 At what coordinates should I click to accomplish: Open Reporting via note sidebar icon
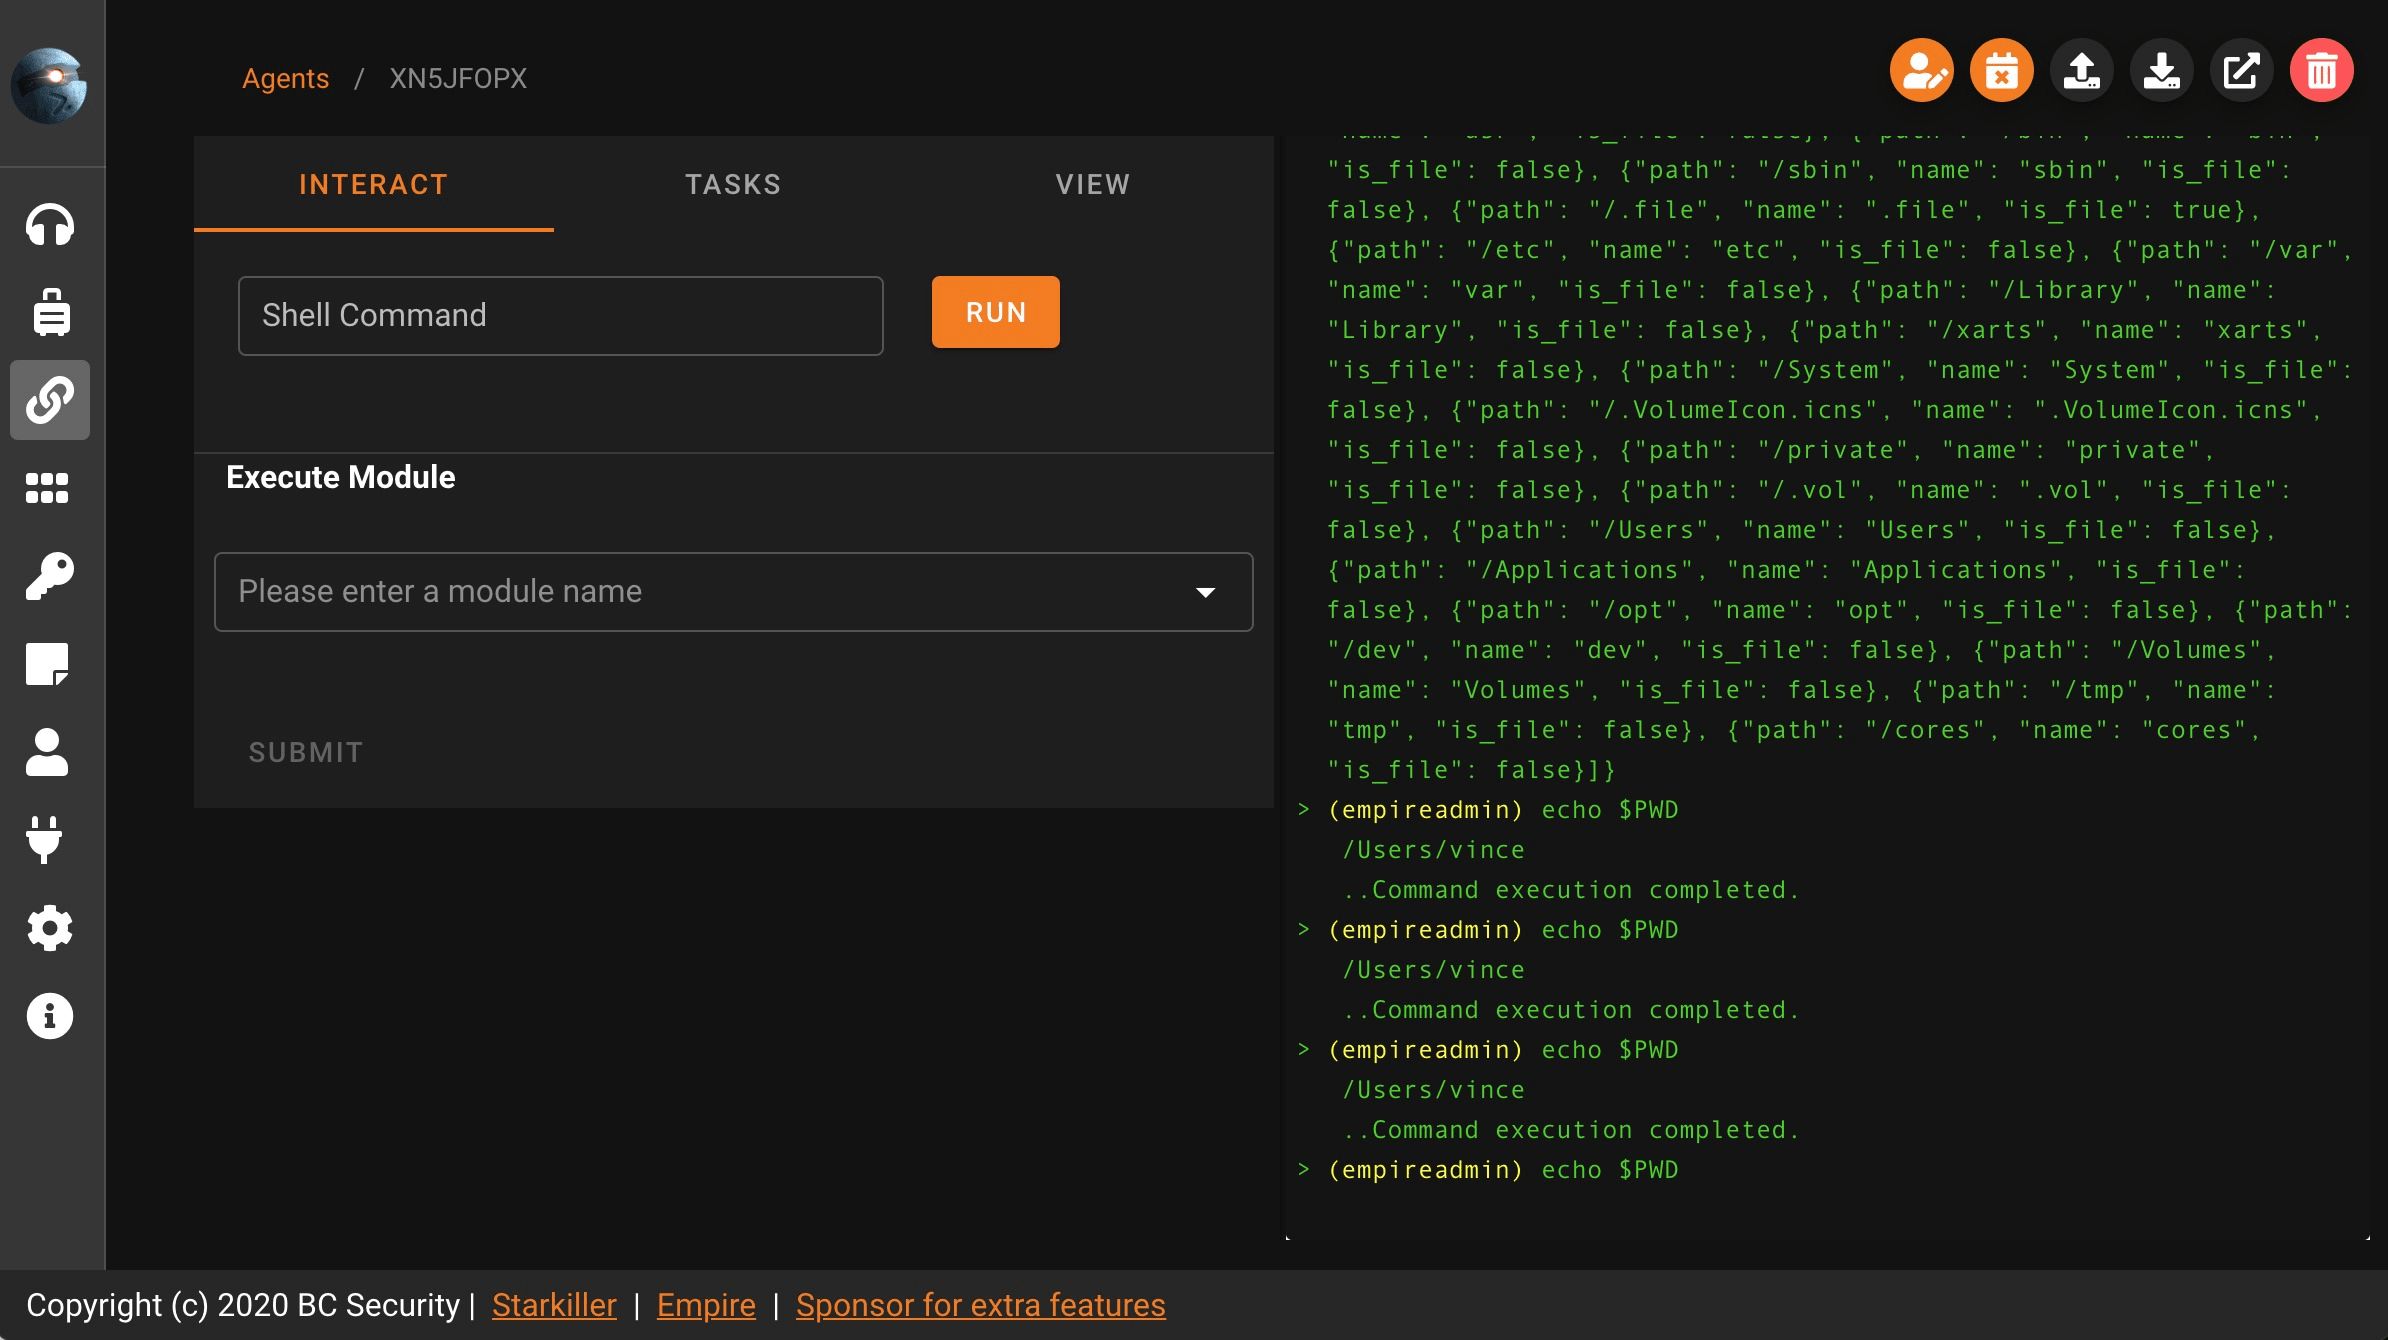pyautogui.click(x=47, y=664)
